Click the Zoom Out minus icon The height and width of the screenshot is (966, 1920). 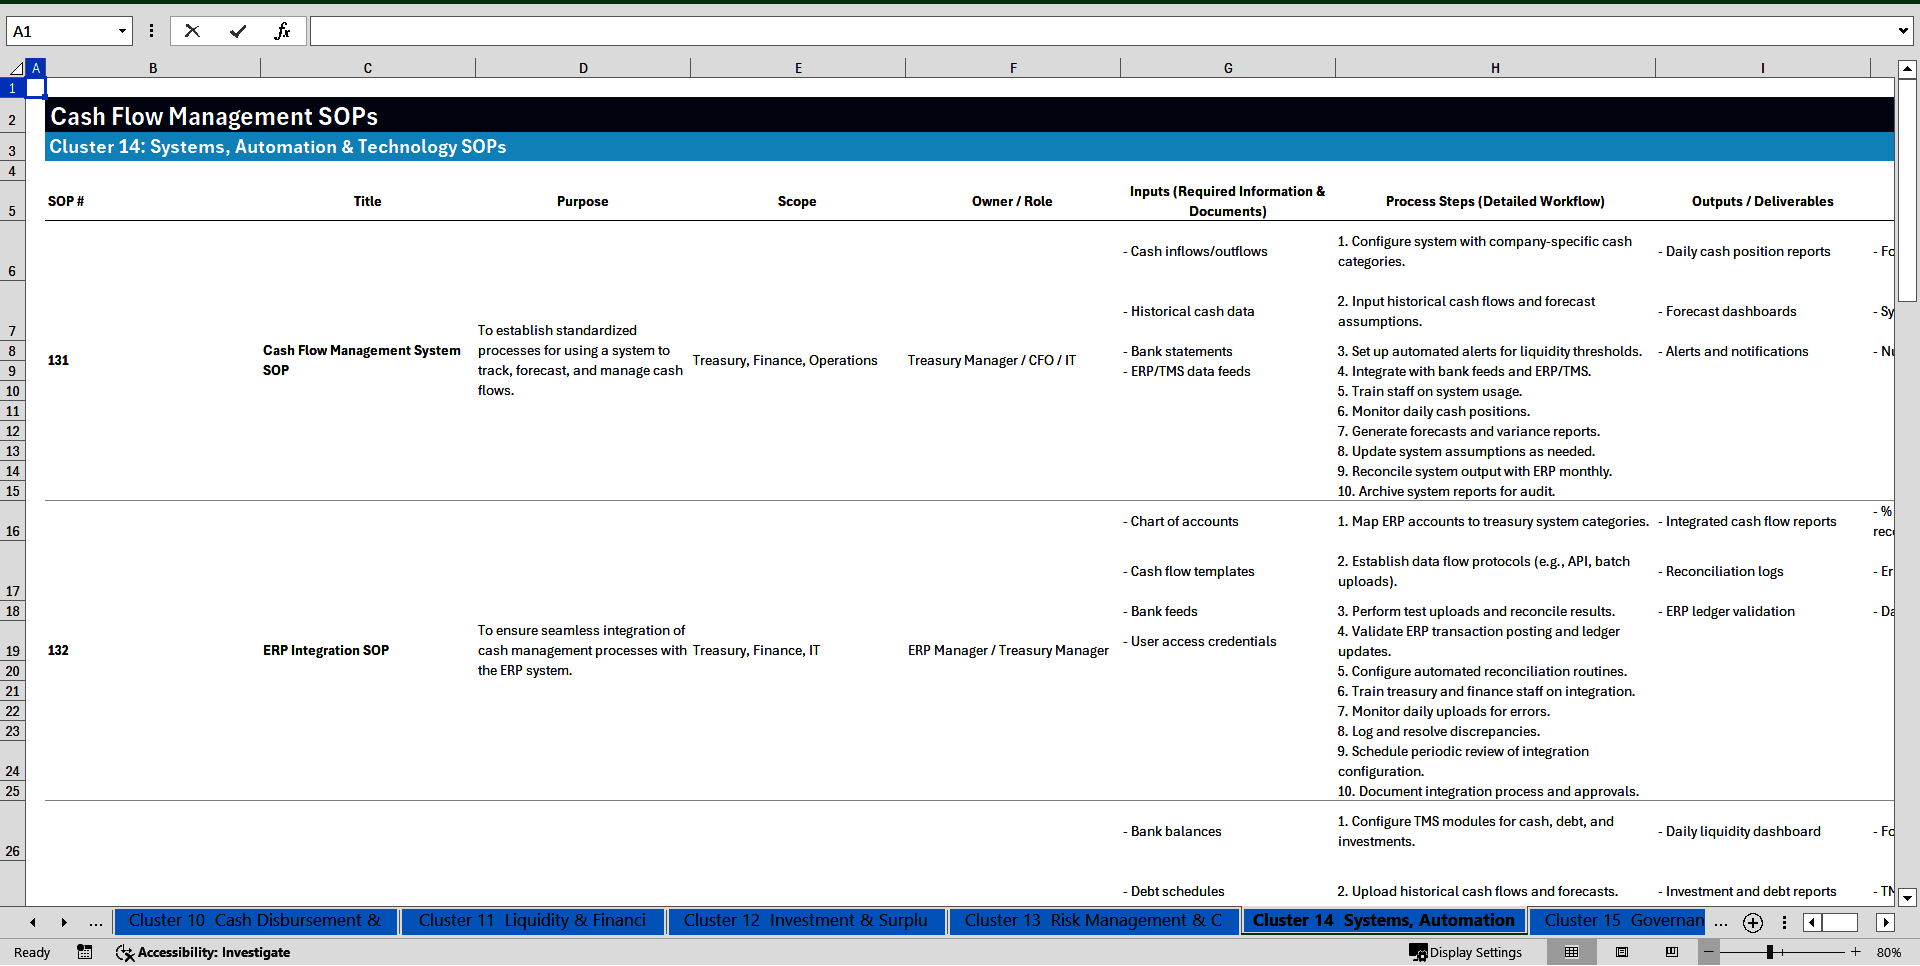(1709, 952)
